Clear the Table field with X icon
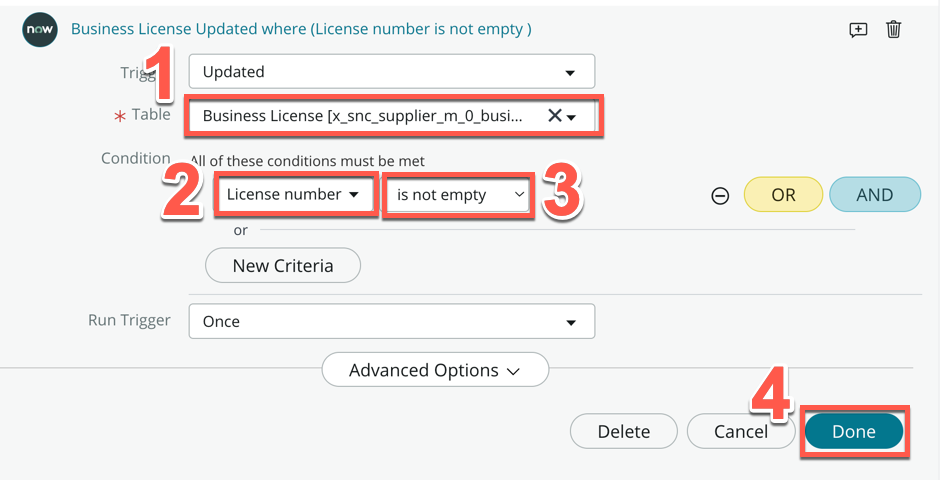This screenshot has height=480, width=940. coord(554,116)
